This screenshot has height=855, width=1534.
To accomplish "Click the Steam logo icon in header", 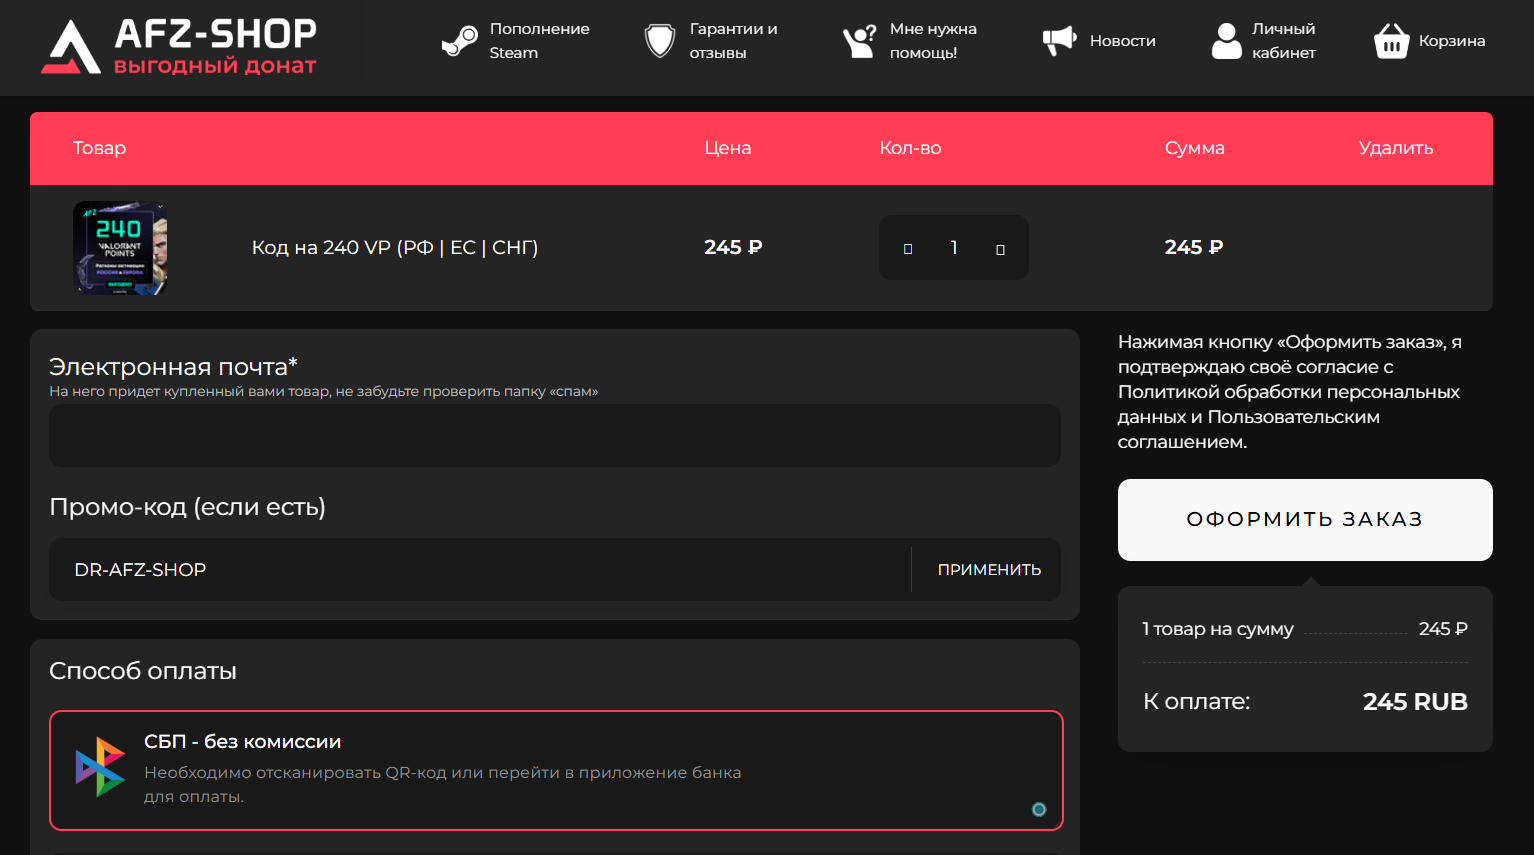I will pyautogui.click(x=460, y=41).
